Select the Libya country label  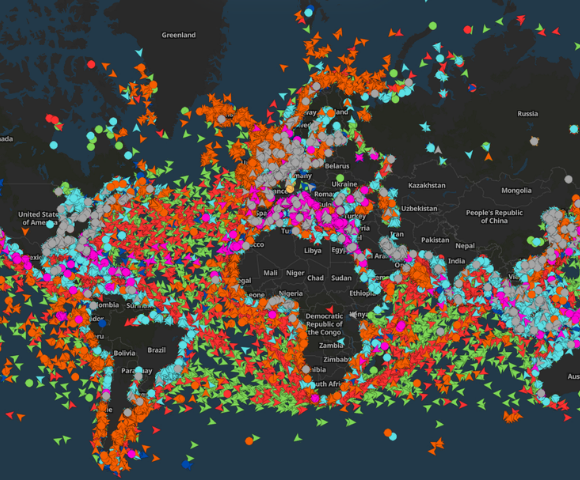(313, 251)
